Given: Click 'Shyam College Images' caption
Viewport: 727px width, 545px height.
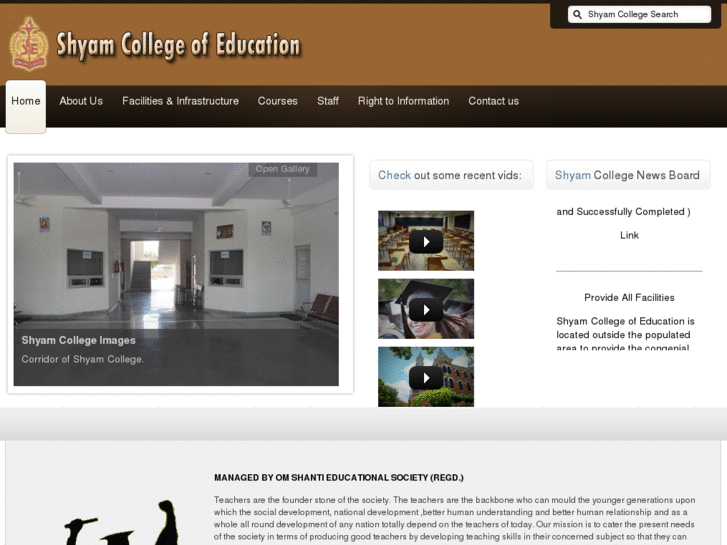Looking at the screenshot, I should coord(78,340).
